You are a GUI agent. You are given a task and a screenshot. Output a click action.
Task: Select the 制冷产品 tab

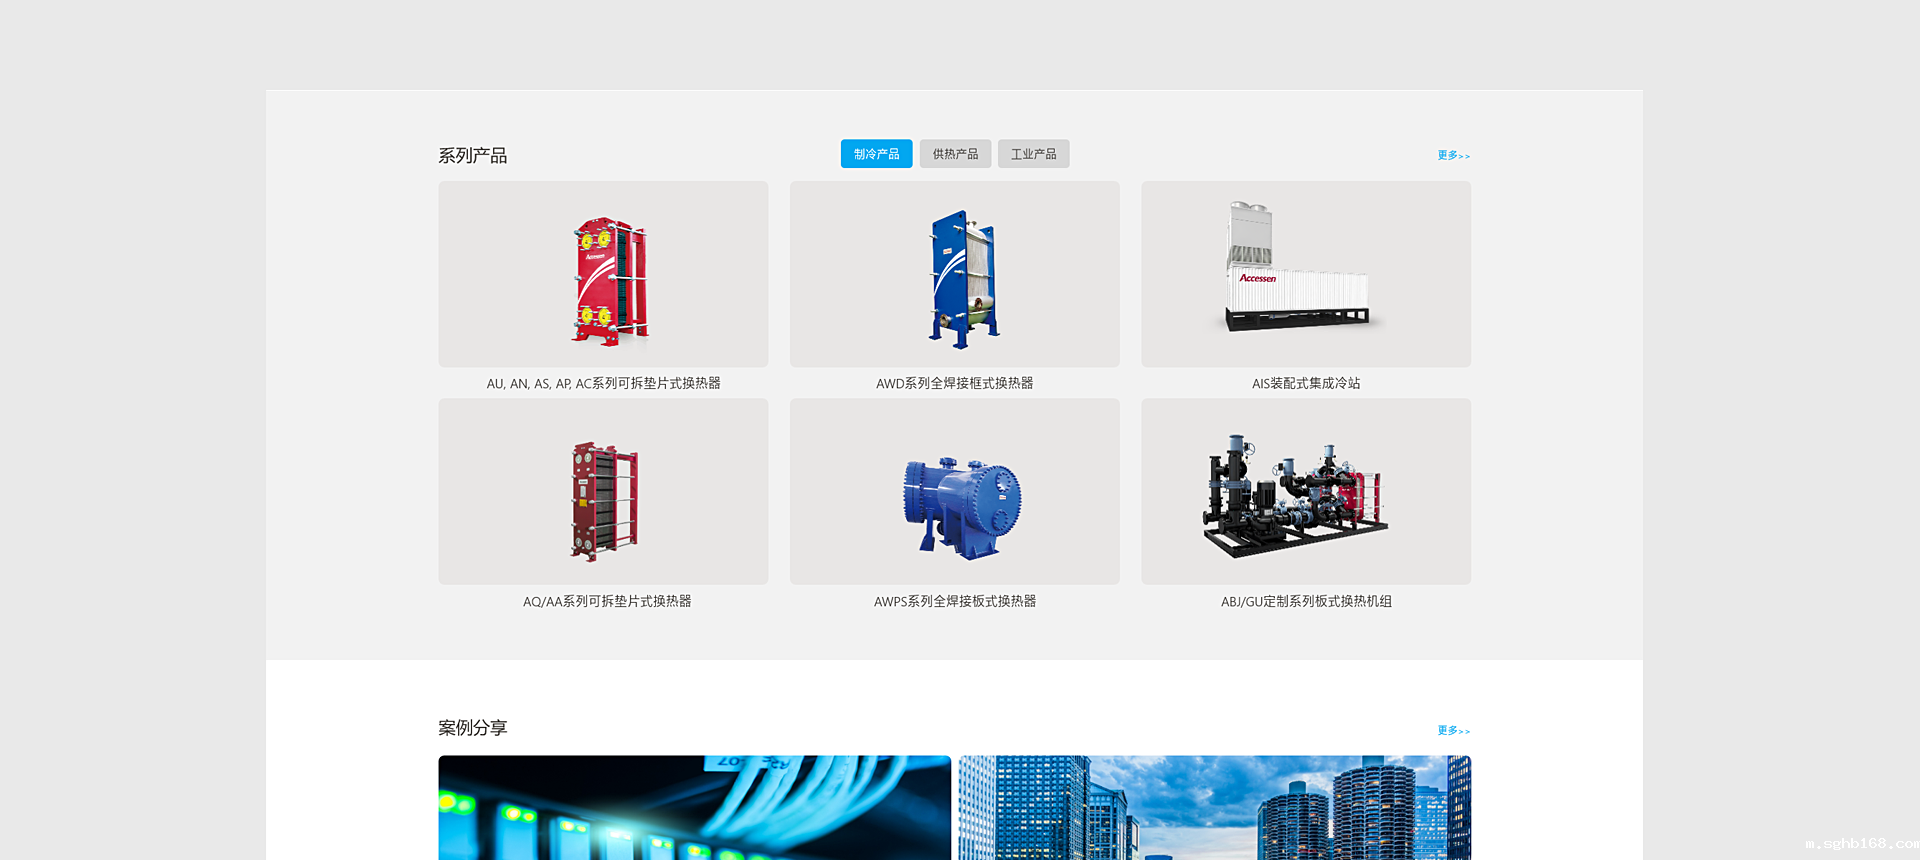coord(876,154)
